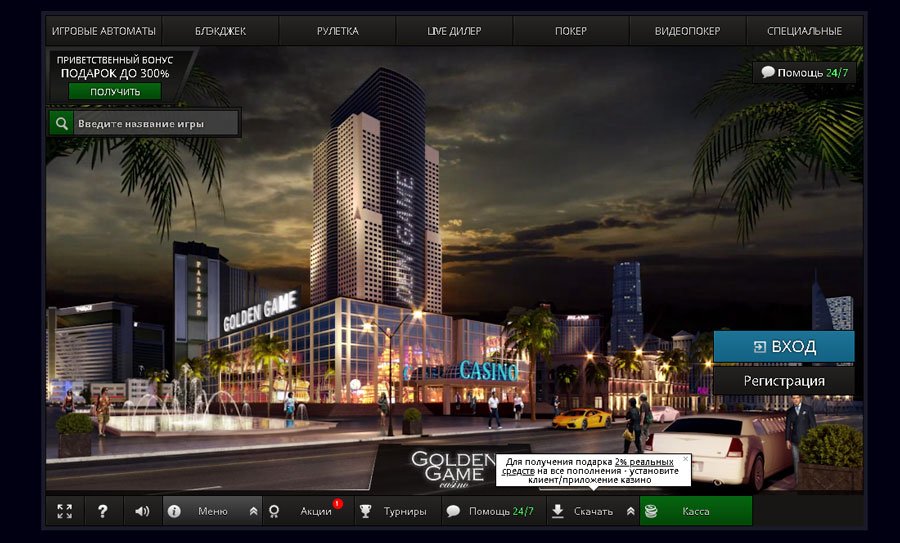This screenshot has height=543, width=900.
Task: Open Акции promotions with notification badge
Action: [x=308, y=511]
